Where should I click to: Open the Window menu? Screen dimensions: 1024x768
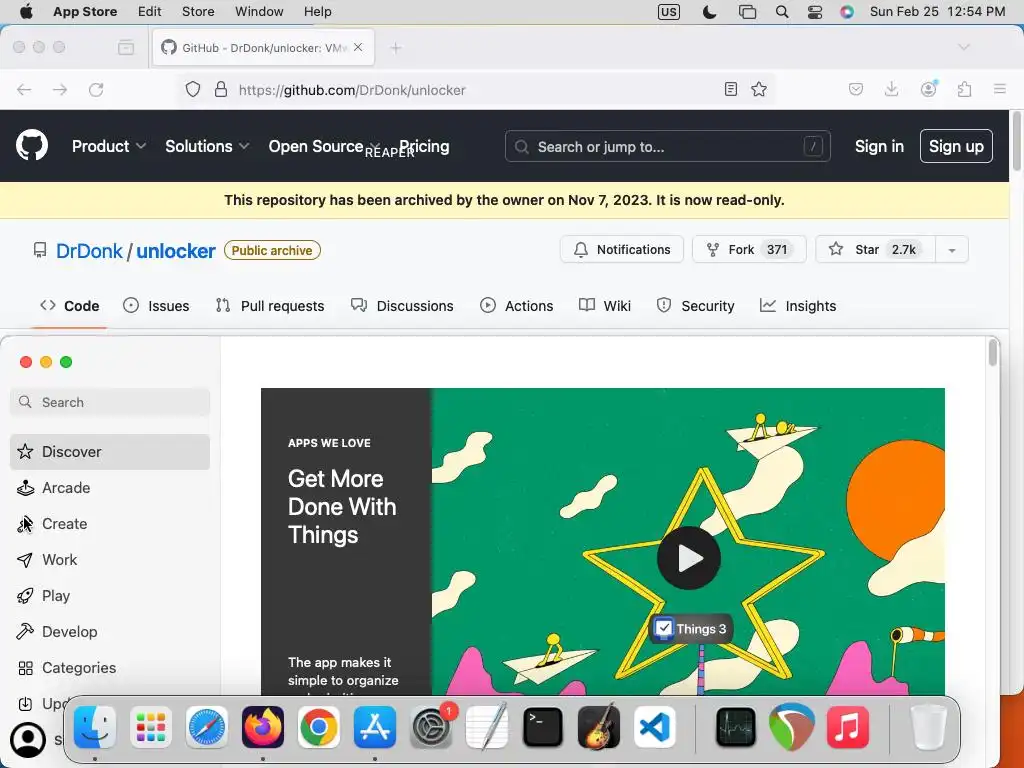point(259,12)
